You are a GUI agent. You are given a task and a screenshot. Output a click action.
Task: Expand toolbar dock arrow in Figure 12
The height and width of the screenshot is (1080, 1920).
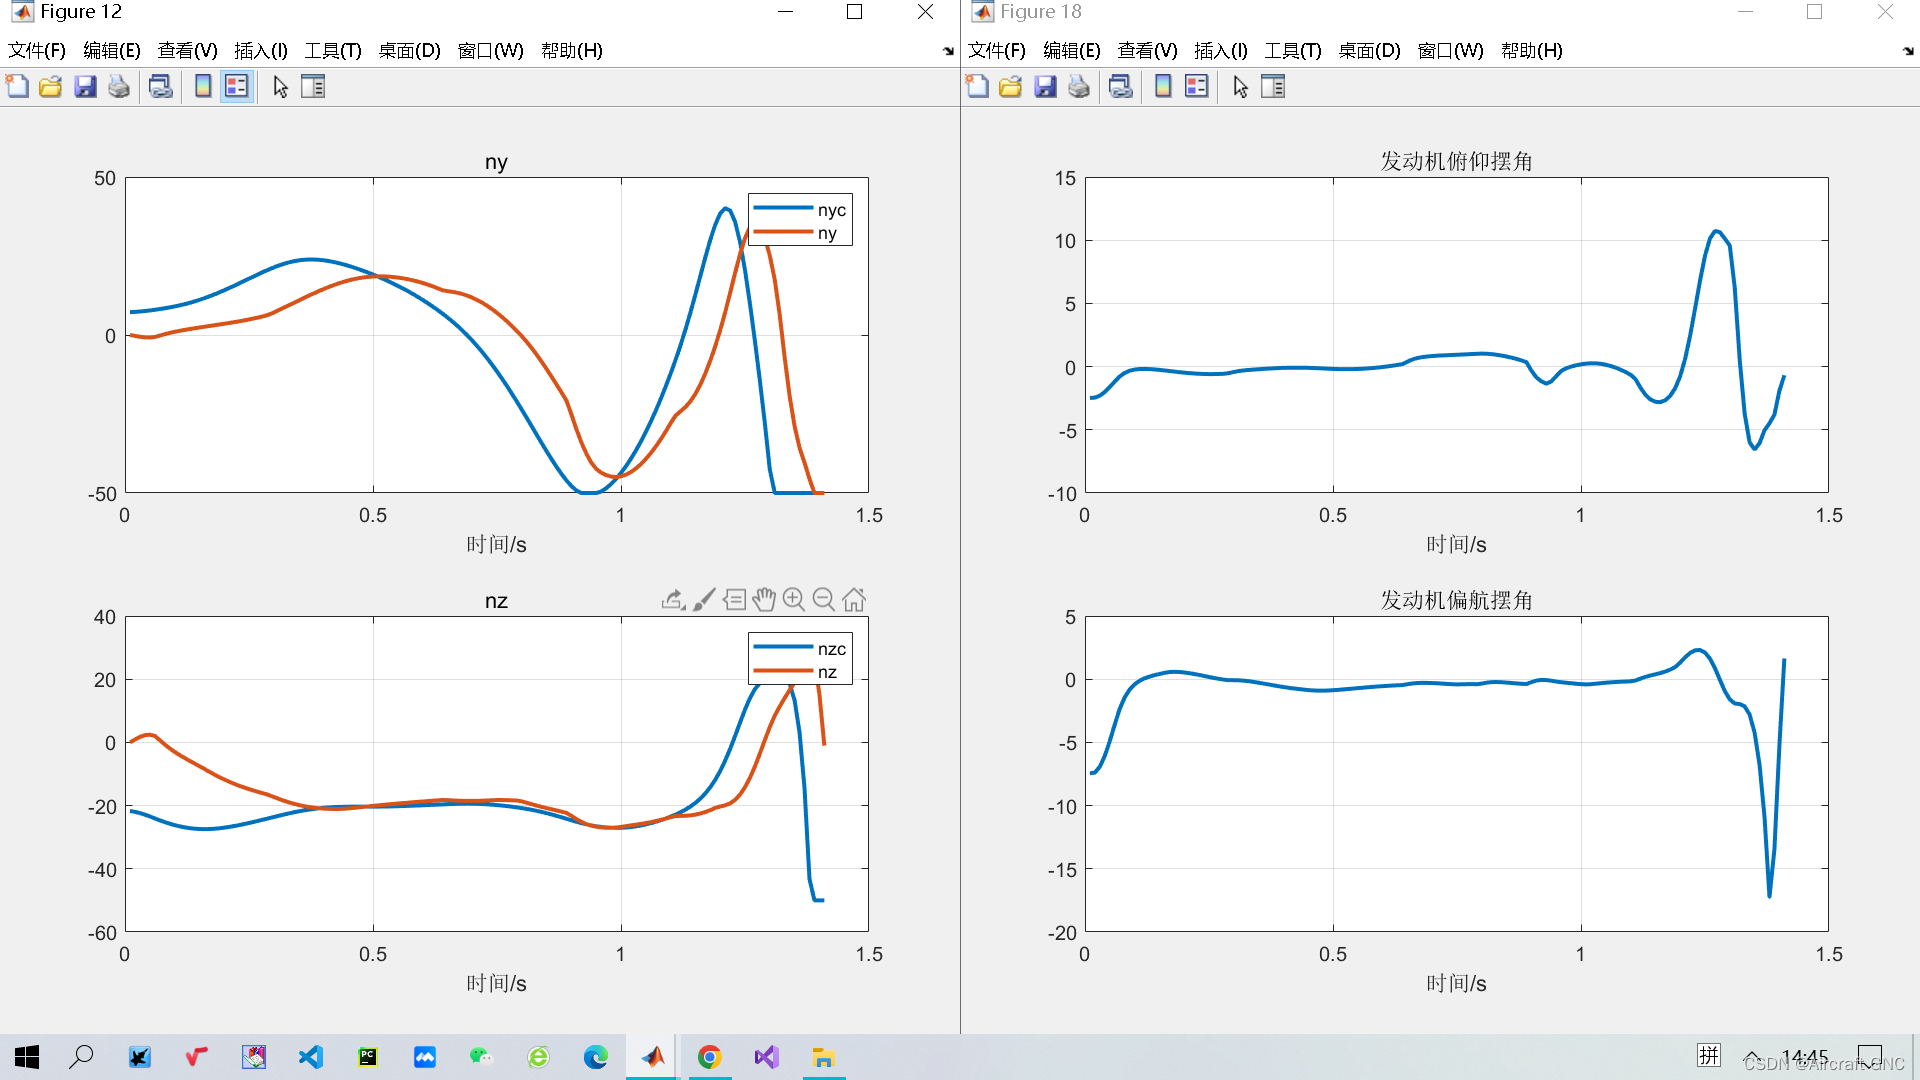pyautogui.click(x=948, y=51)
